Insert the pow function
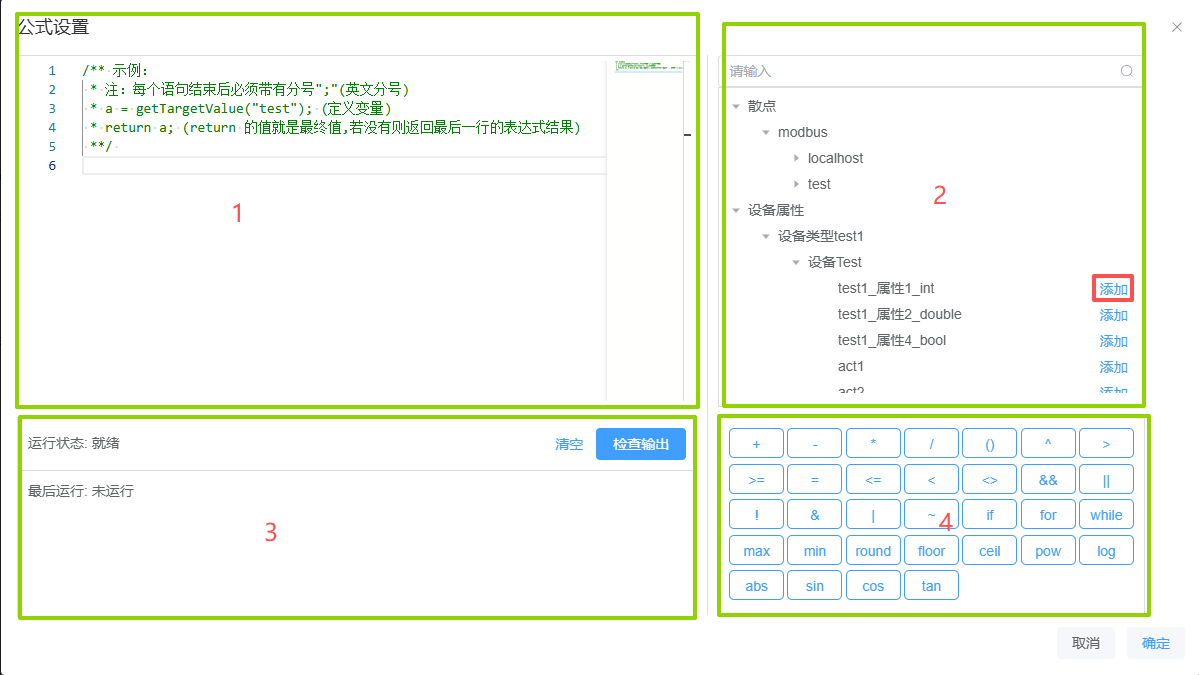1199x675 pixels. (x=1048, y=550)
